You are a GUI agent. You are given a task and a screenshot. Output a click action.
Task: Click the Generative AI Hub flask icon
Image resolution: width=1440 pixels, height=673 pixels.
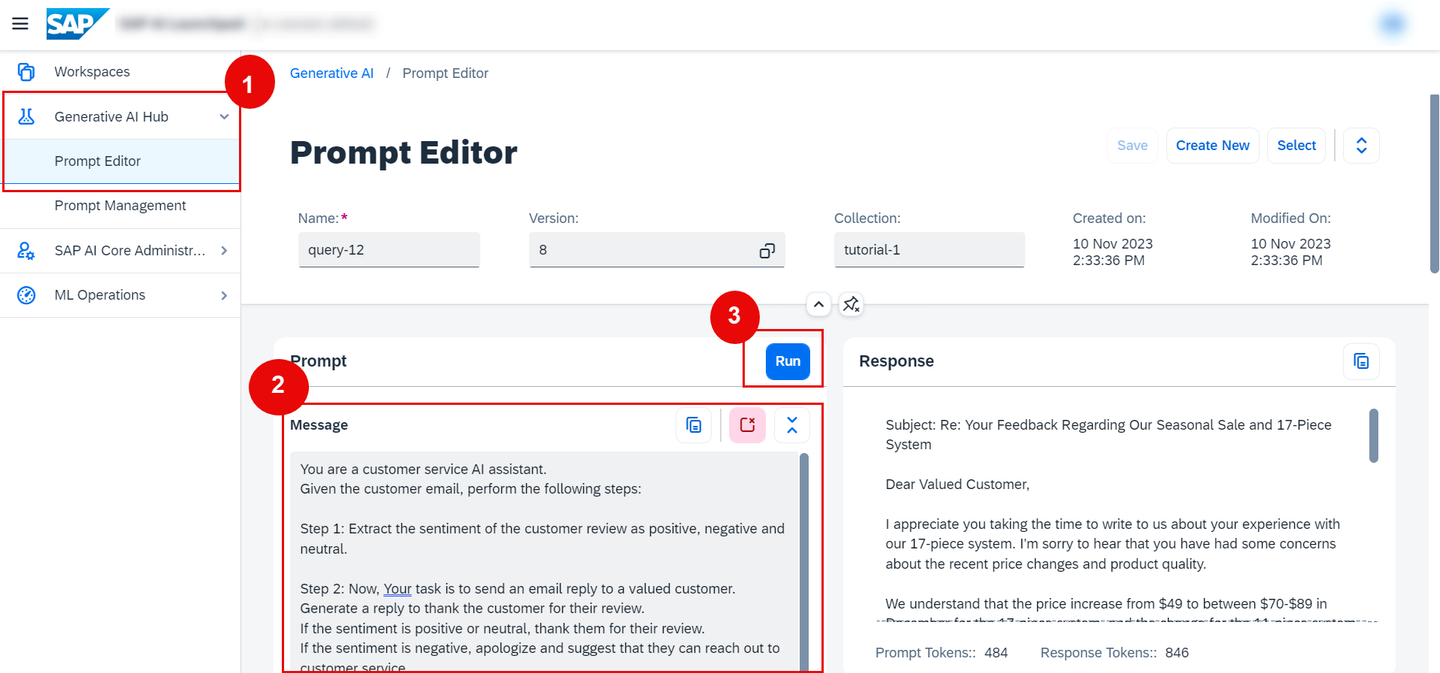point(27,117)
